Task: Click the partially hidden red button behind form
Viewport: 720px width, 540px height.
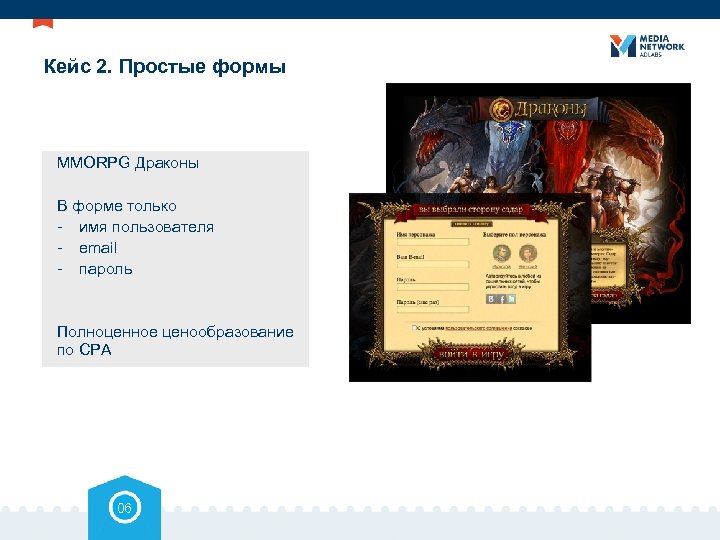Action: pyautogui.click(x=607, y=295)
